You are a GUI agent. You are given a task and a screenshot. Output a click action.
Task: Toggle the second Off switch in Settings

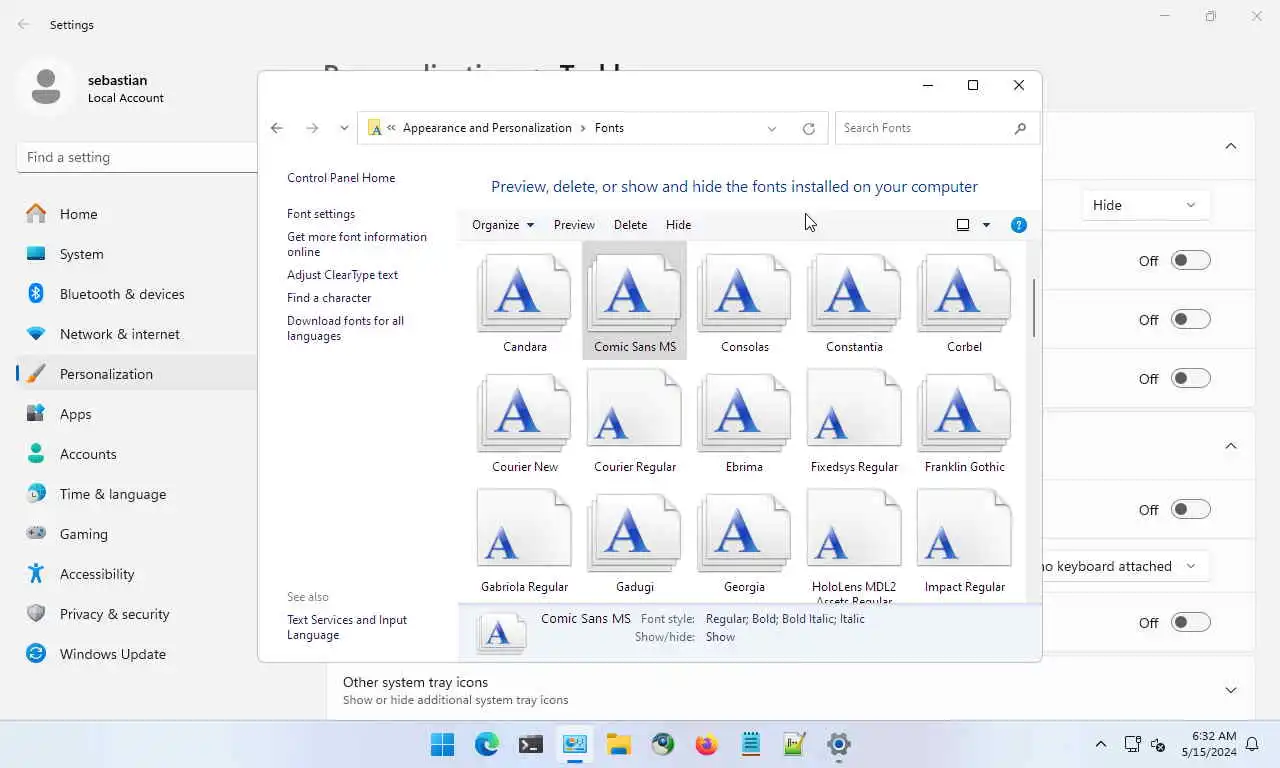point(1191,319)
